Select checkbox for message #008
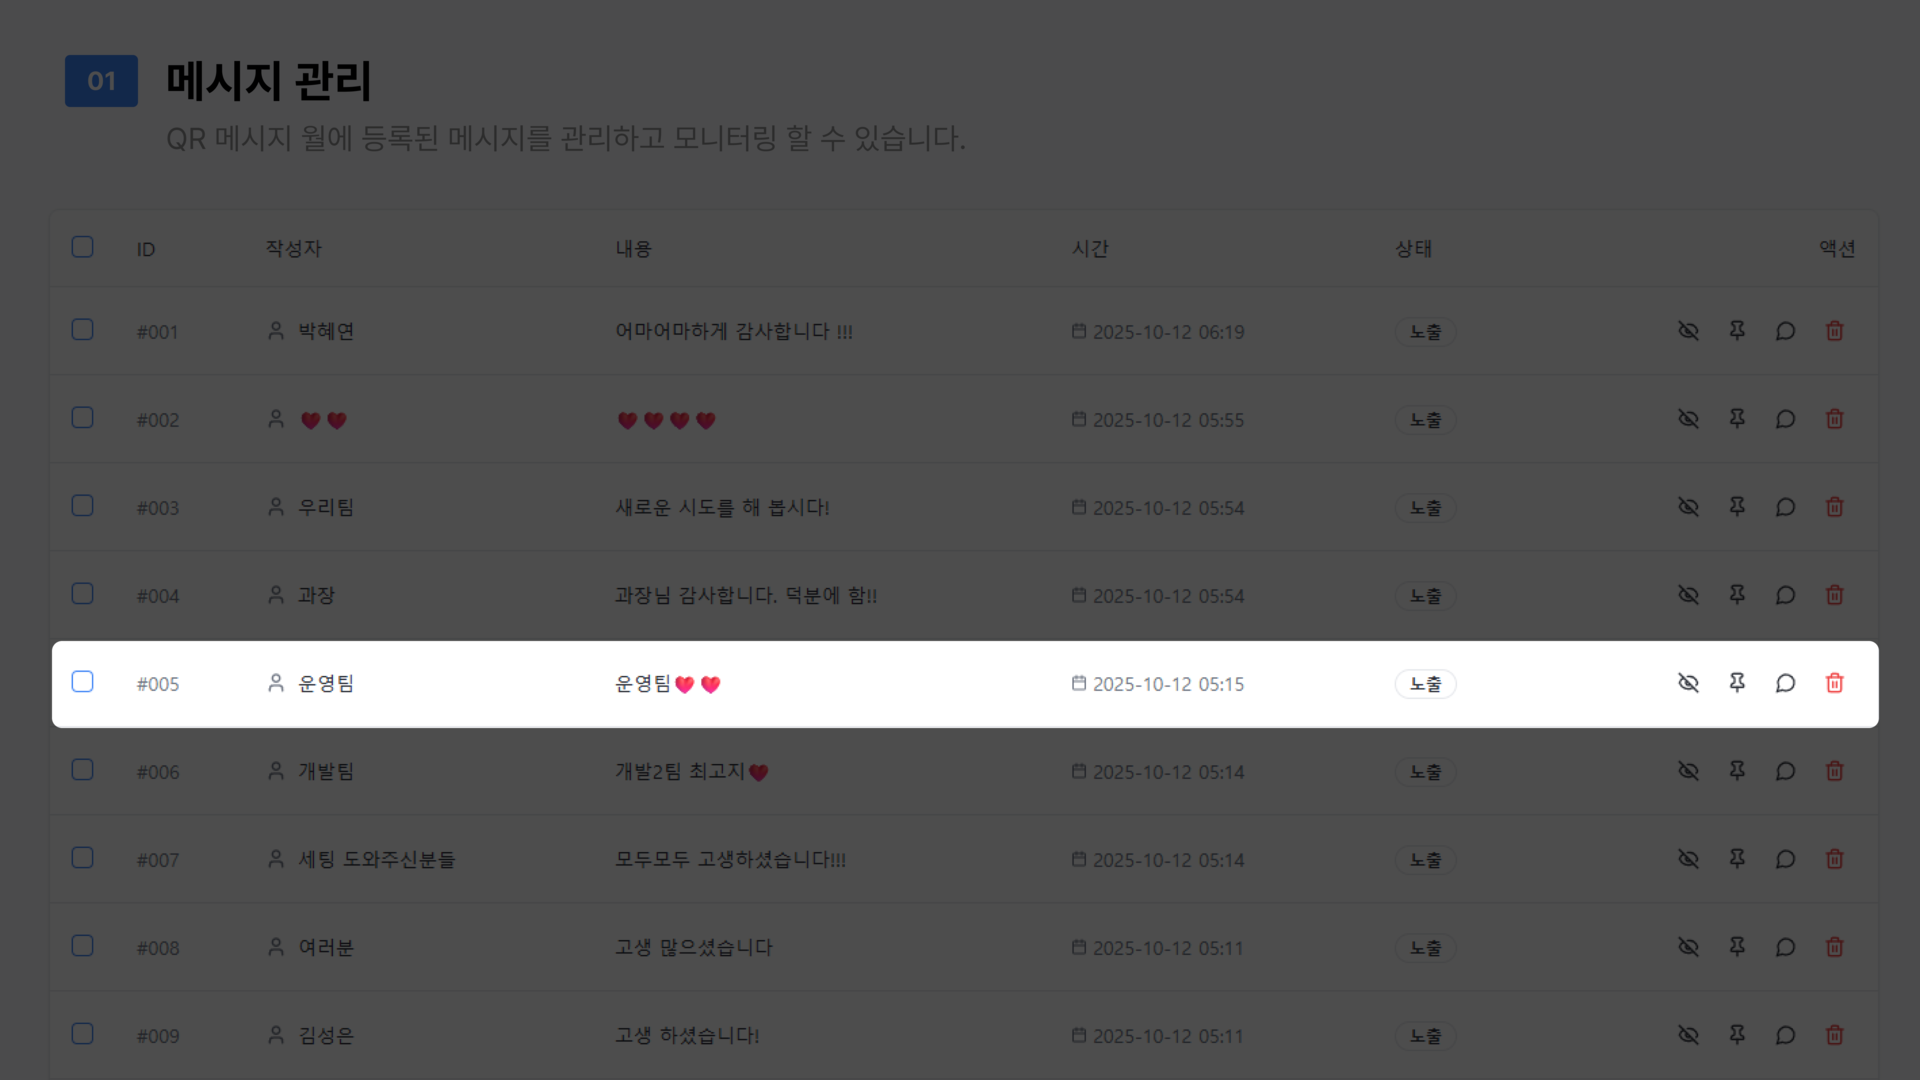The image size is (1920, 1080). (x=83, y=946)
